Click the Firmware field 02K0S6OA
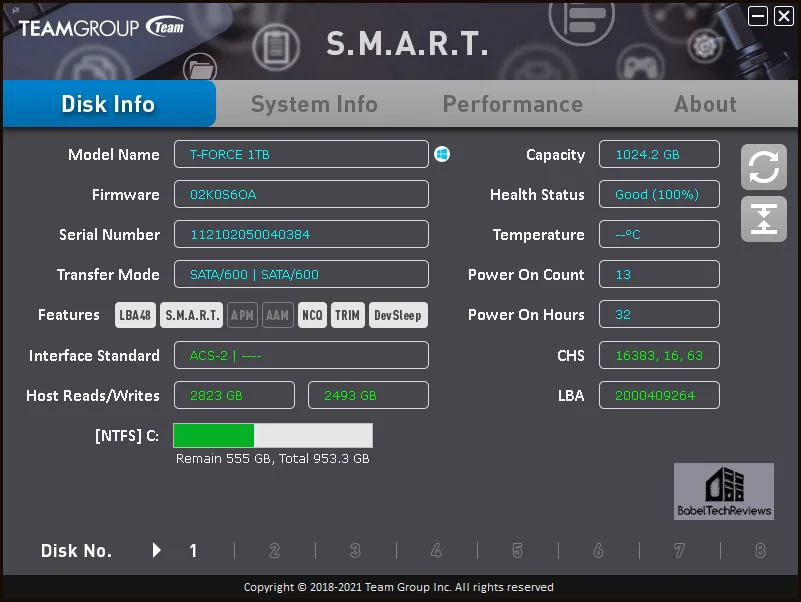The image size is (801, 602). pos(301,194)
